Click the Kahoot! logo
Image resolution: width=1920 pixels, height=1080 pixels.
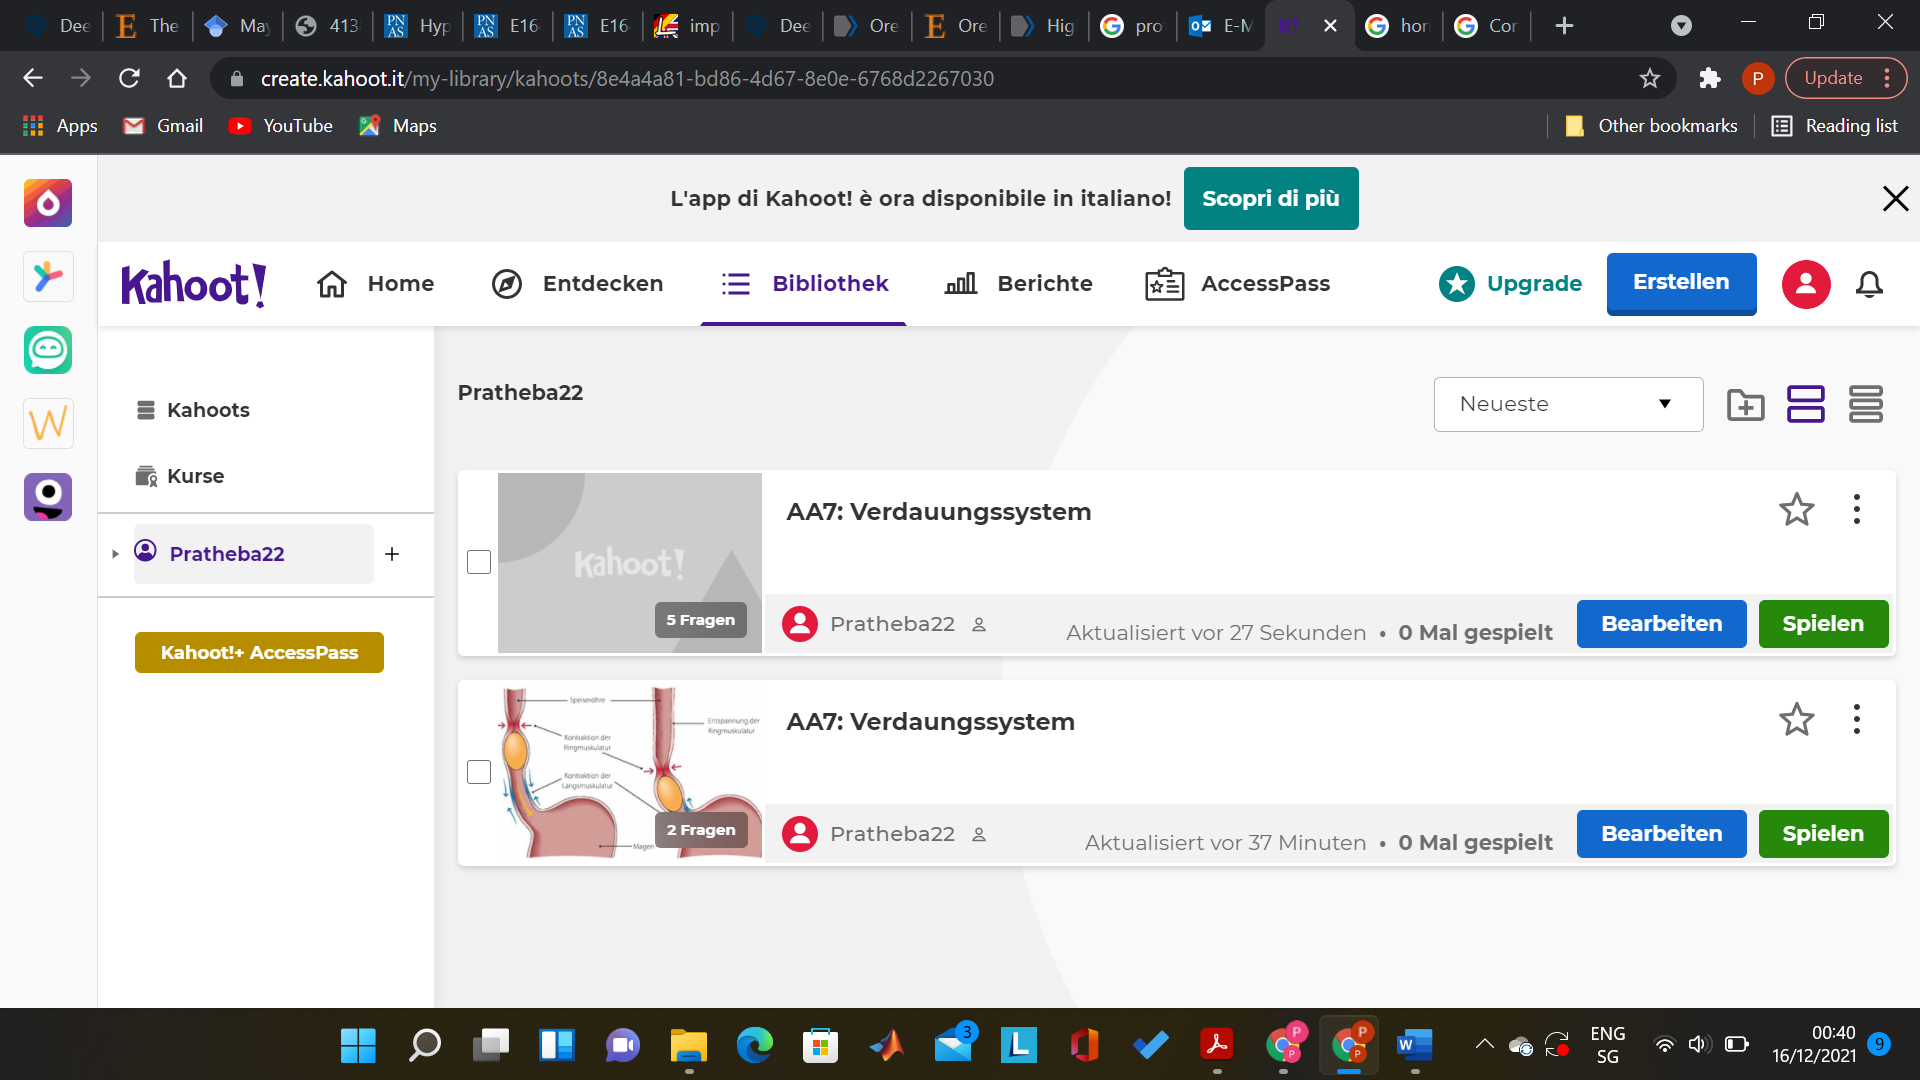(193, 284)
